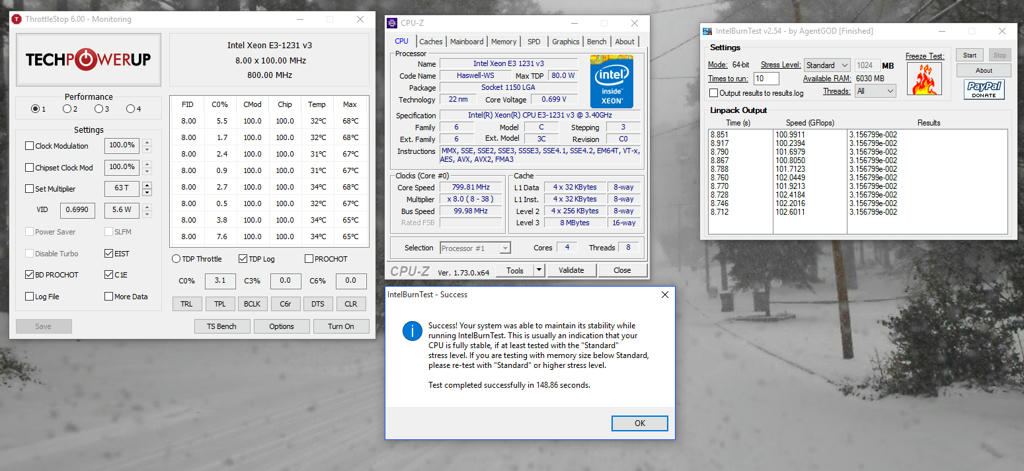Enable Output results to results.log
1024x471 pixels.
click(714, 93)
